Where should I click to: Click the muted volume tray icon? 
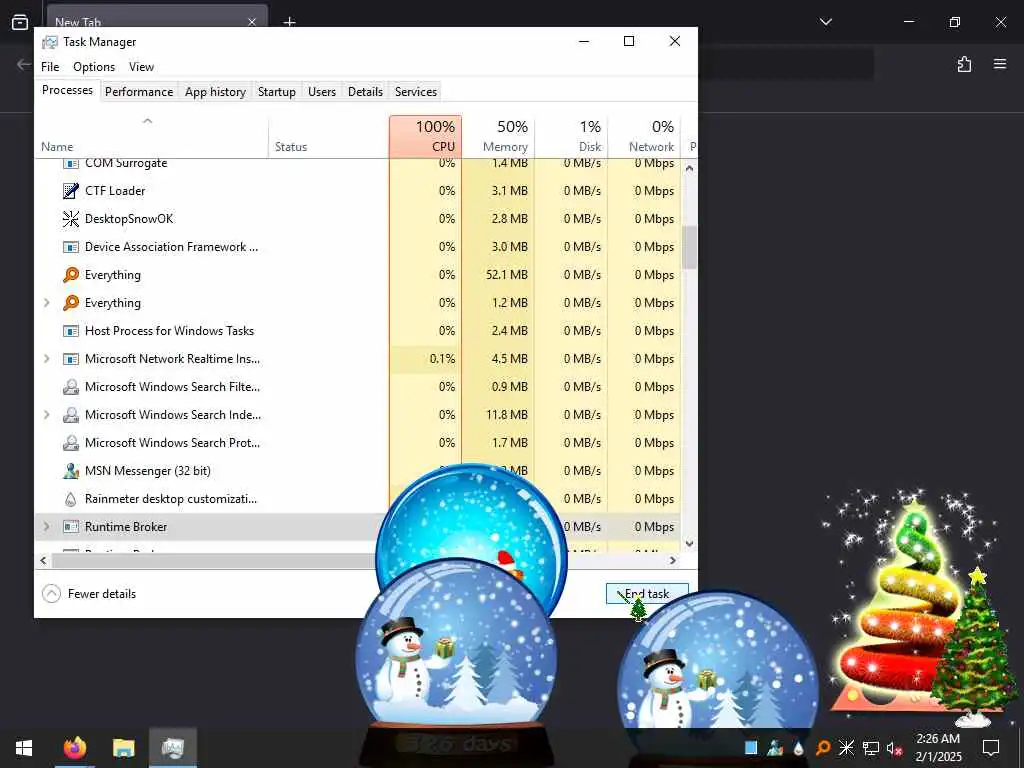(895, 748)
